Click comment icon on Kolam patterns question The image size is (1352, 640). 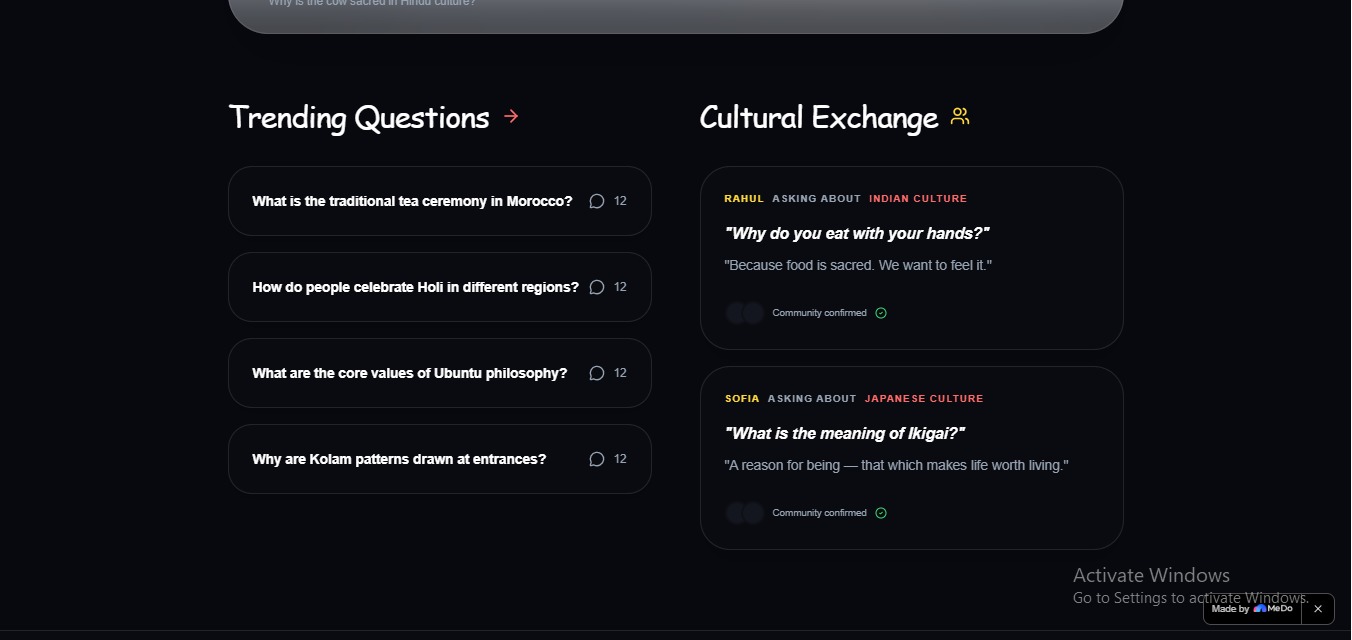point(597,459)
